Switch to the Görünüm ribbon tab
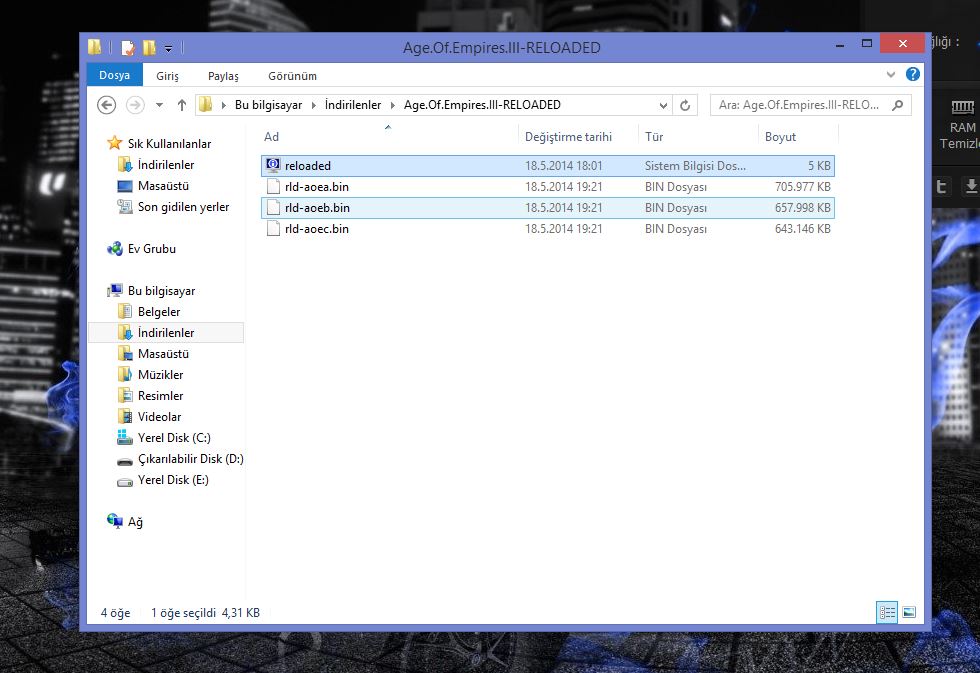The image size is (980, 673). pos(292,76)
